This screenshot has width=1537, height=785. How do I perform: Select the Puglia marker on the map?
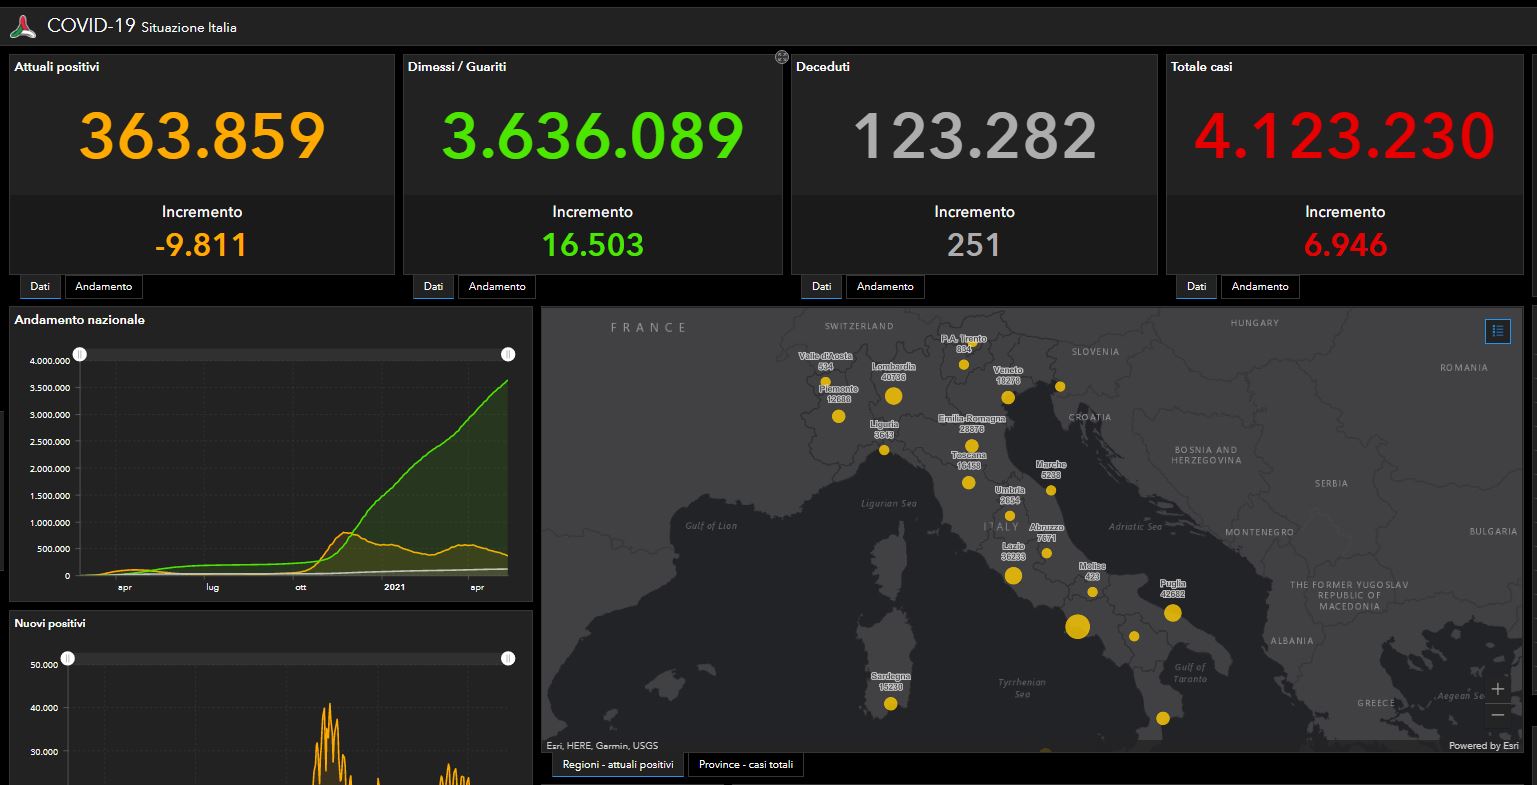[1173, 613]
